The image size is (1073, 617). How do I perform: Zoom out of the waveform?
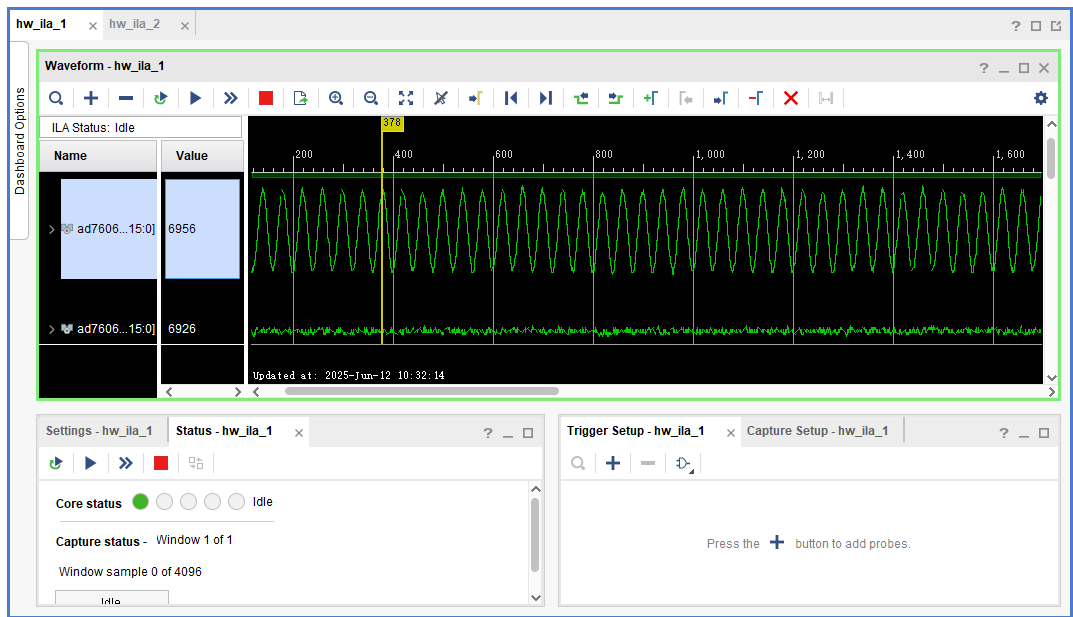pos(371,99)
